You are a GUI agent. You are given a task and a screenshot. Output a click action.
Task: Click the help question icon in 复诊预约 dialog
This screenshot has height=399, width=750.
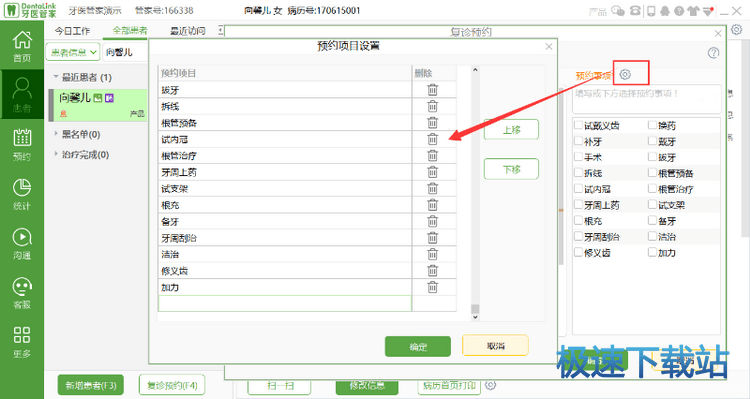coord(713,53)
